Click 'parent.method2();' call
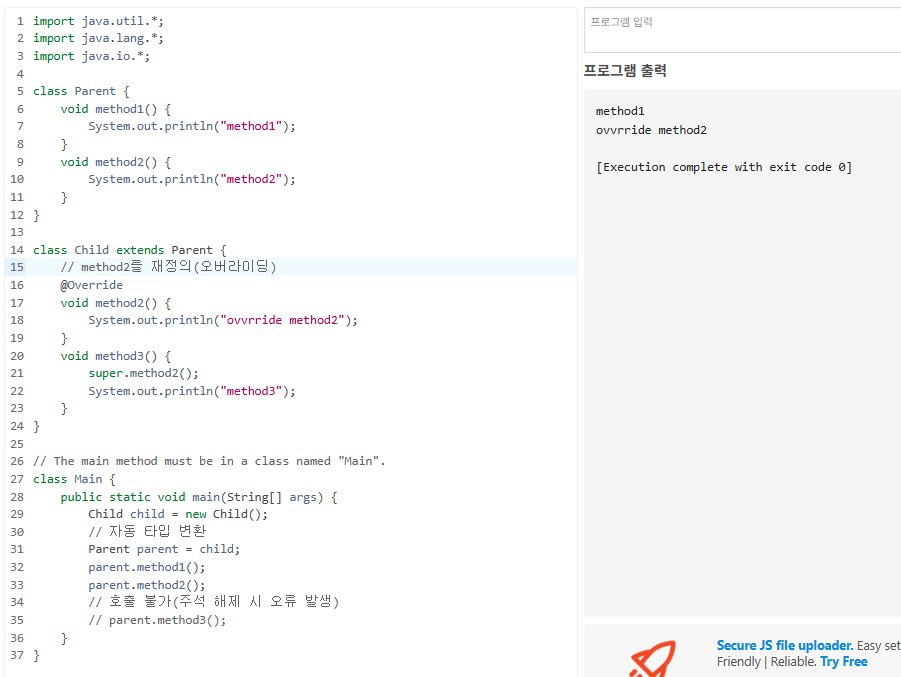Screen dimensions: 901x677 point(147,585)
